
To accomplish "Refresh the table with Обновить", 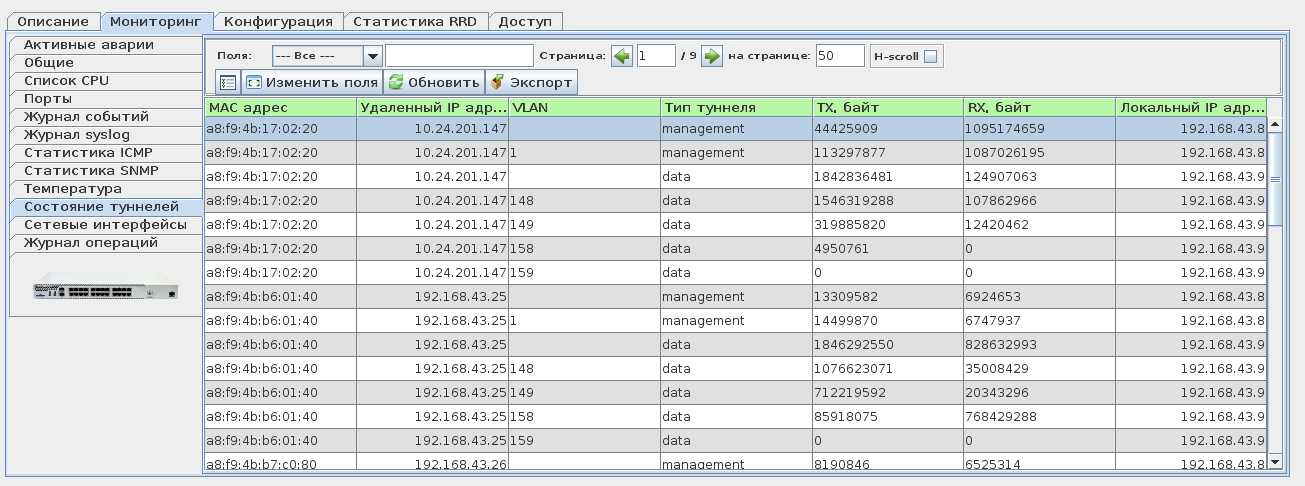I will pyautogui.click(x=433, y=82).
